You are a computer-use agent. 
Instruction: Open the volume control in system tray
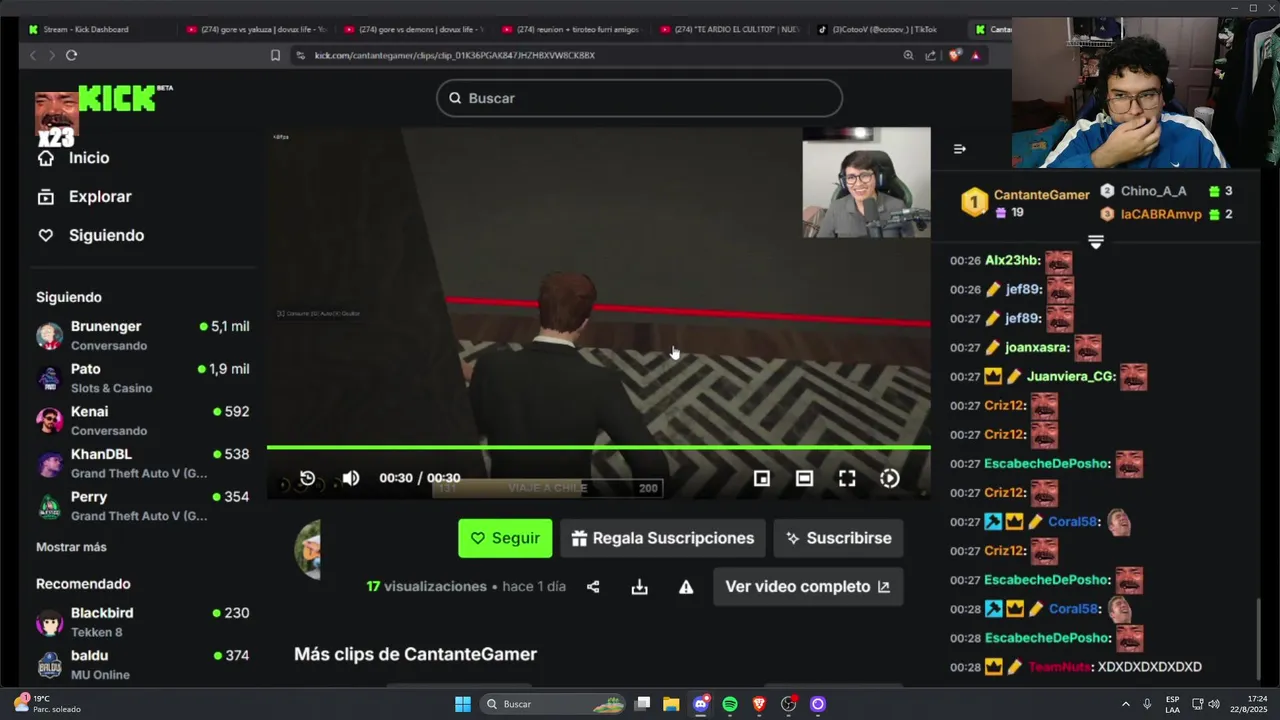(1213, 704)
